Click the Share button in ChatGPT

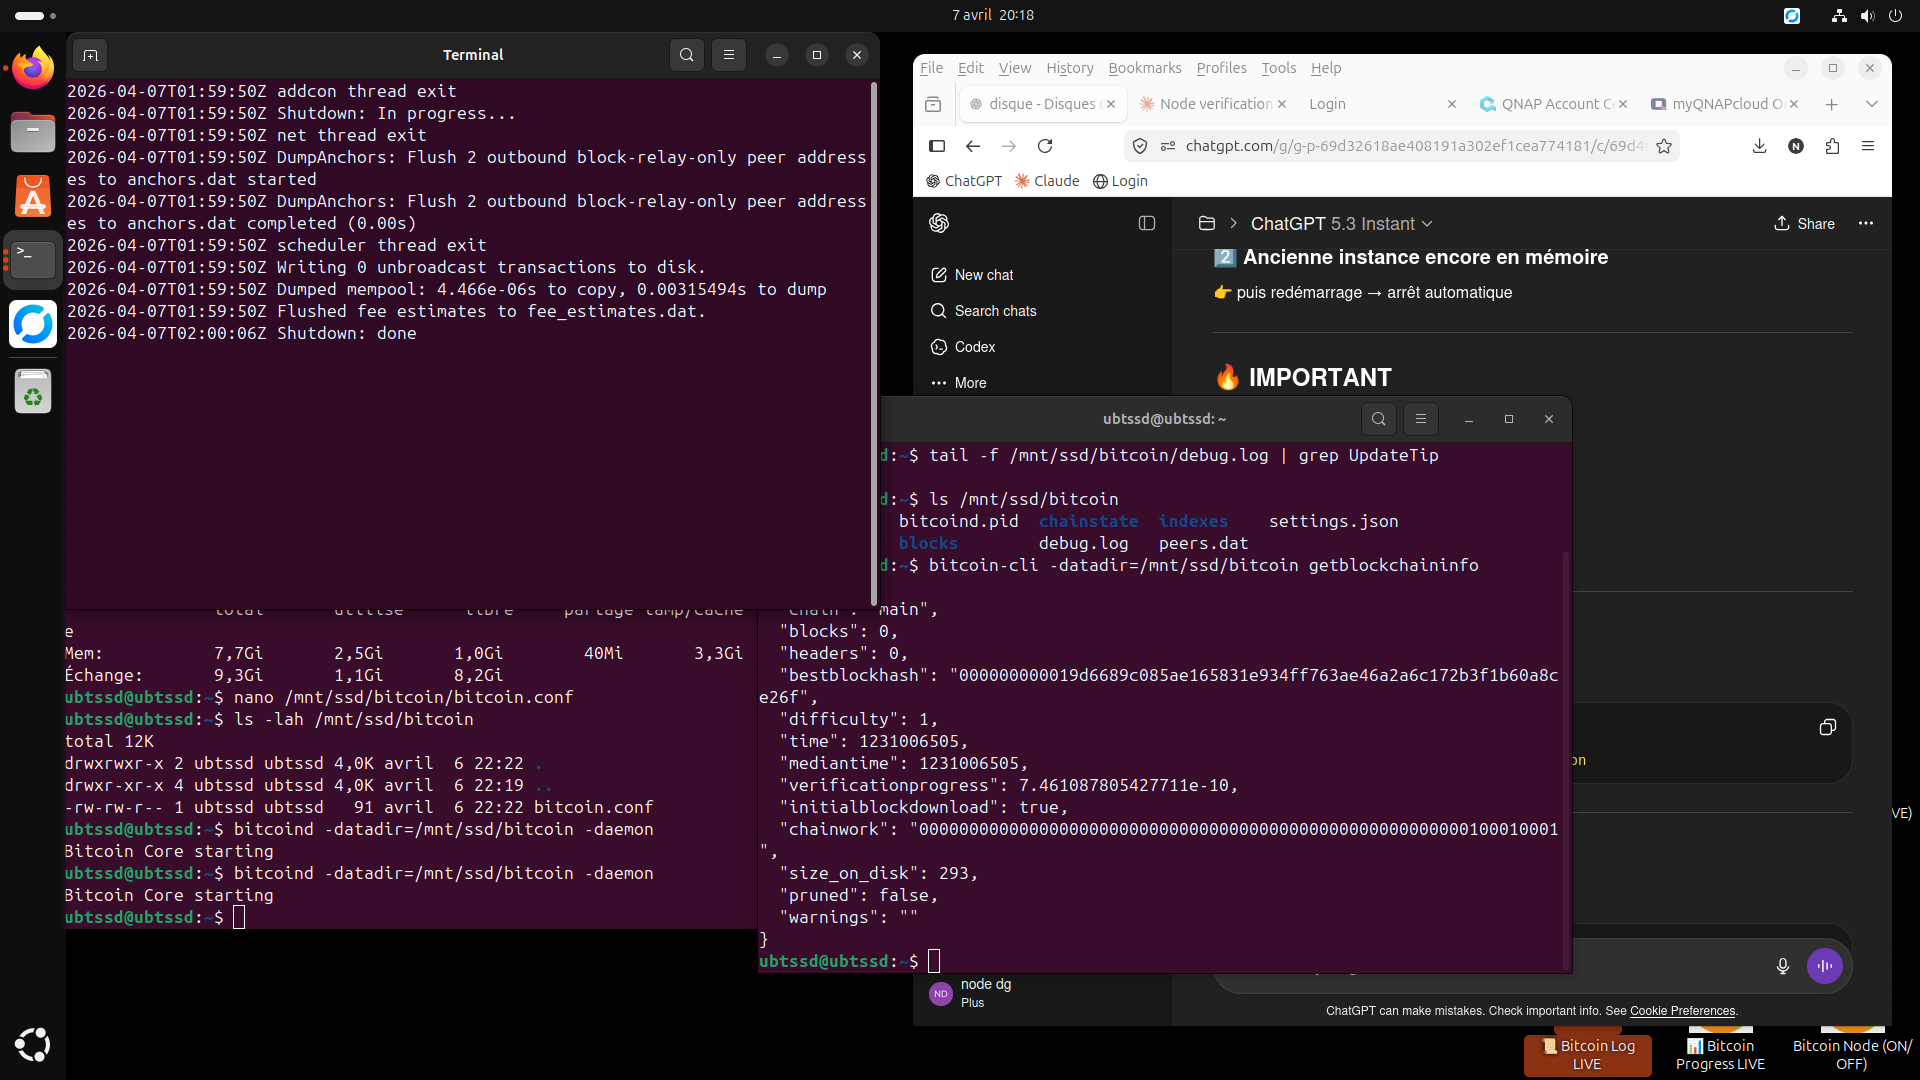(x=1804, y=224)
